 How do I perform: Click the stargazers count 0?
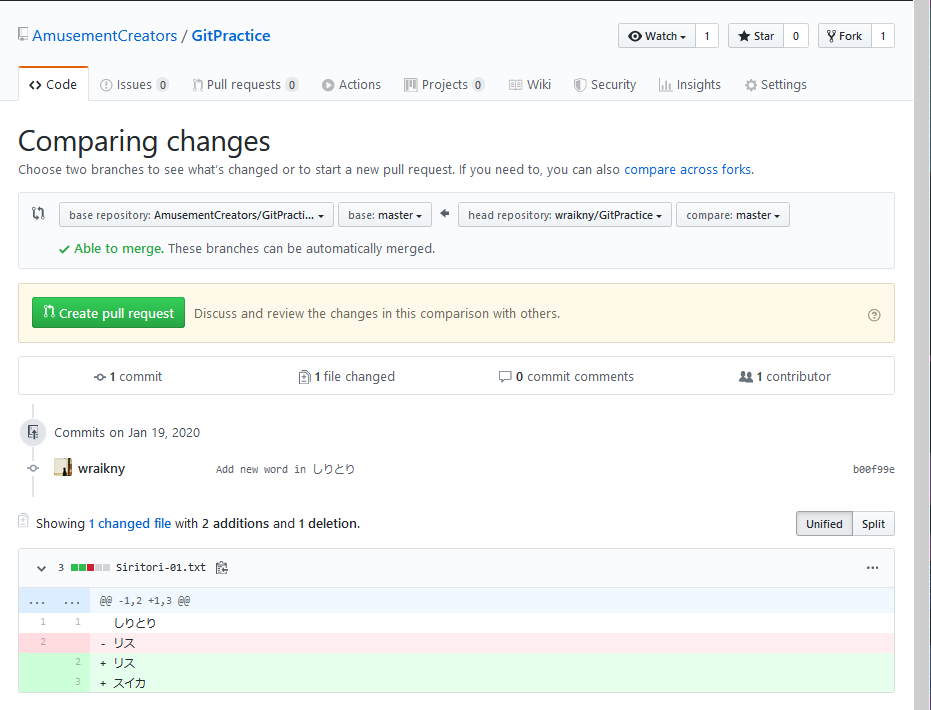tap(796, 36)
